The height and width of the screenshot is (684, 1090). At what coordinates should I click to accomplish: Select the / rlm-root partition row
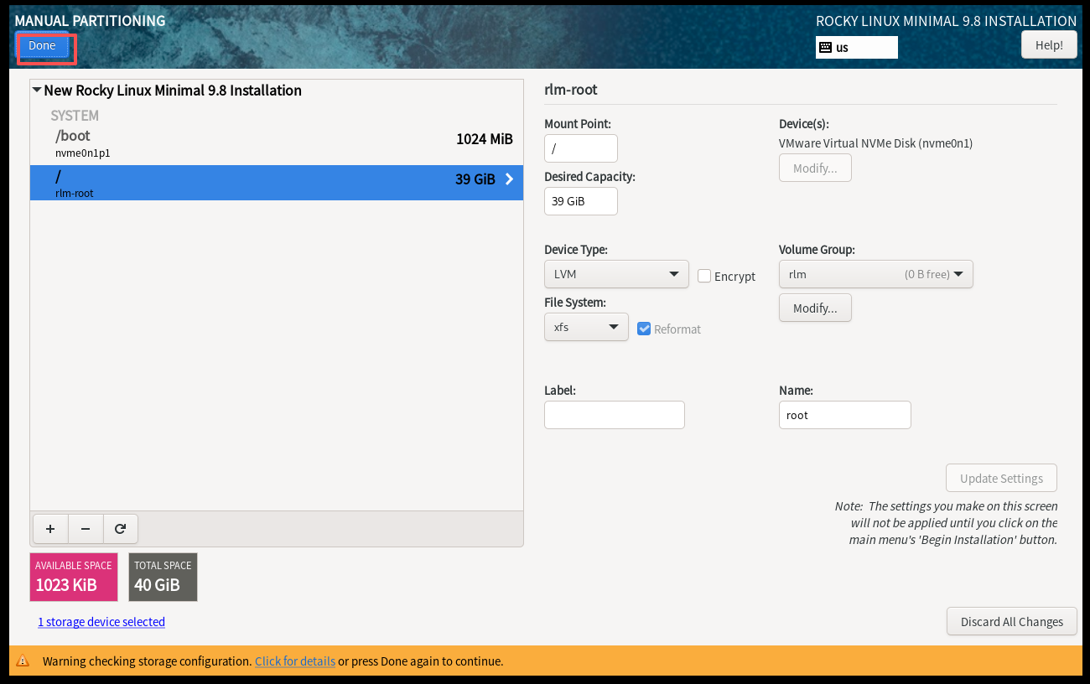(x=276, y=183)
